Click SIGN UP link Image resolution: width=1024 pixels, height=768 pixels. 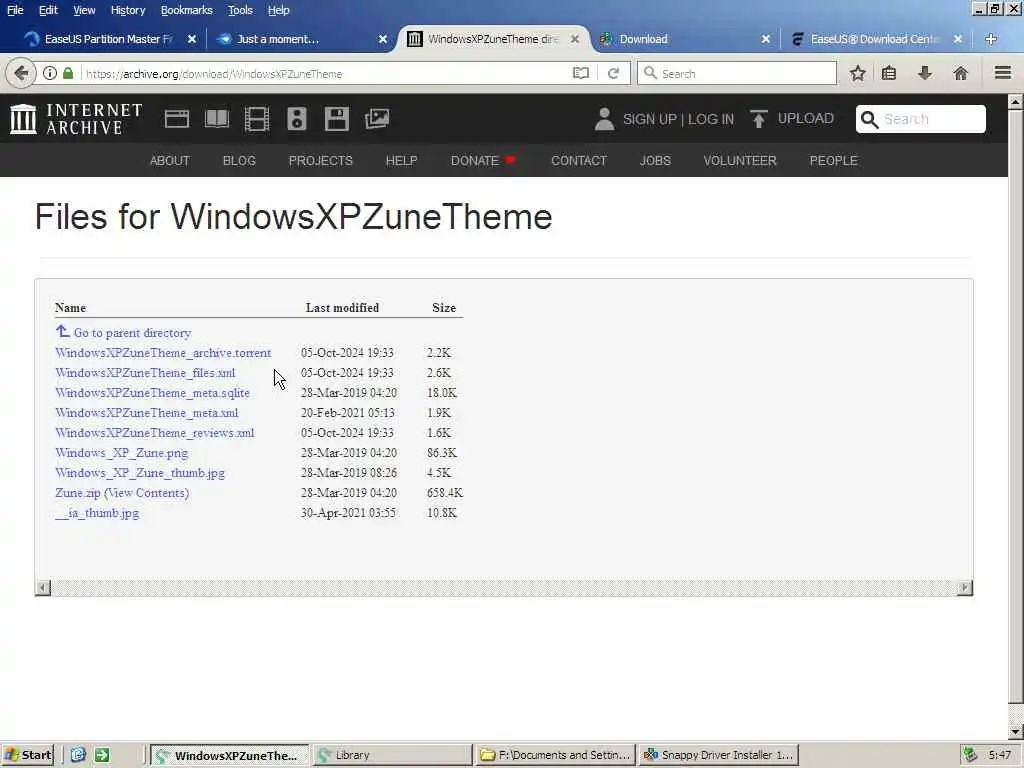(x=650, y=119)
